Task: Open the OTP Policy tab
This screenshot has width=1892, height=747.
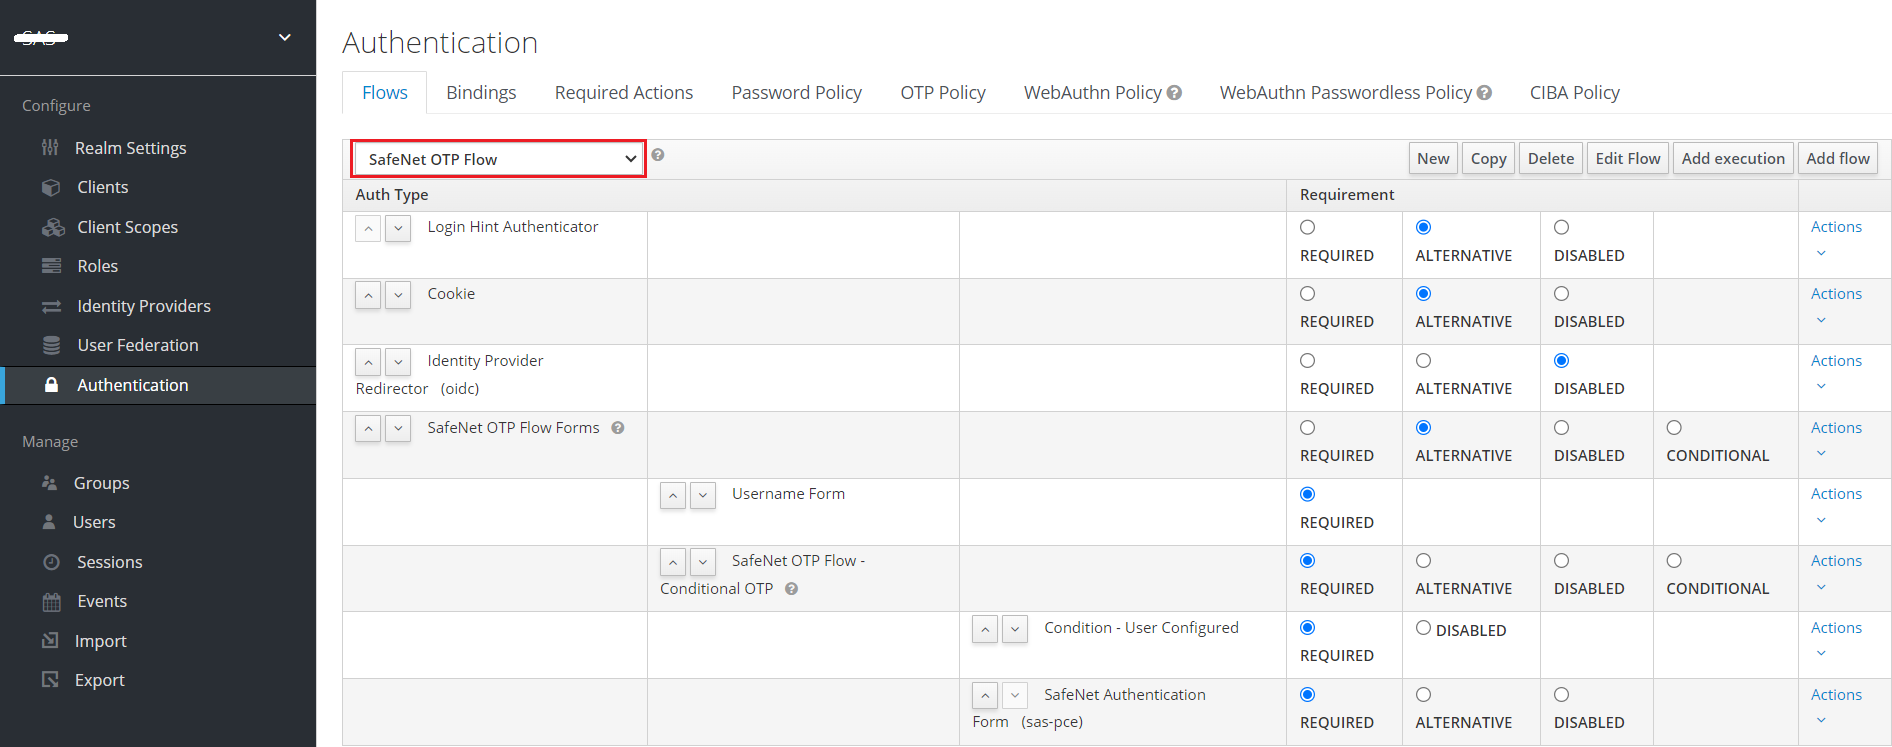Action: 942,93
